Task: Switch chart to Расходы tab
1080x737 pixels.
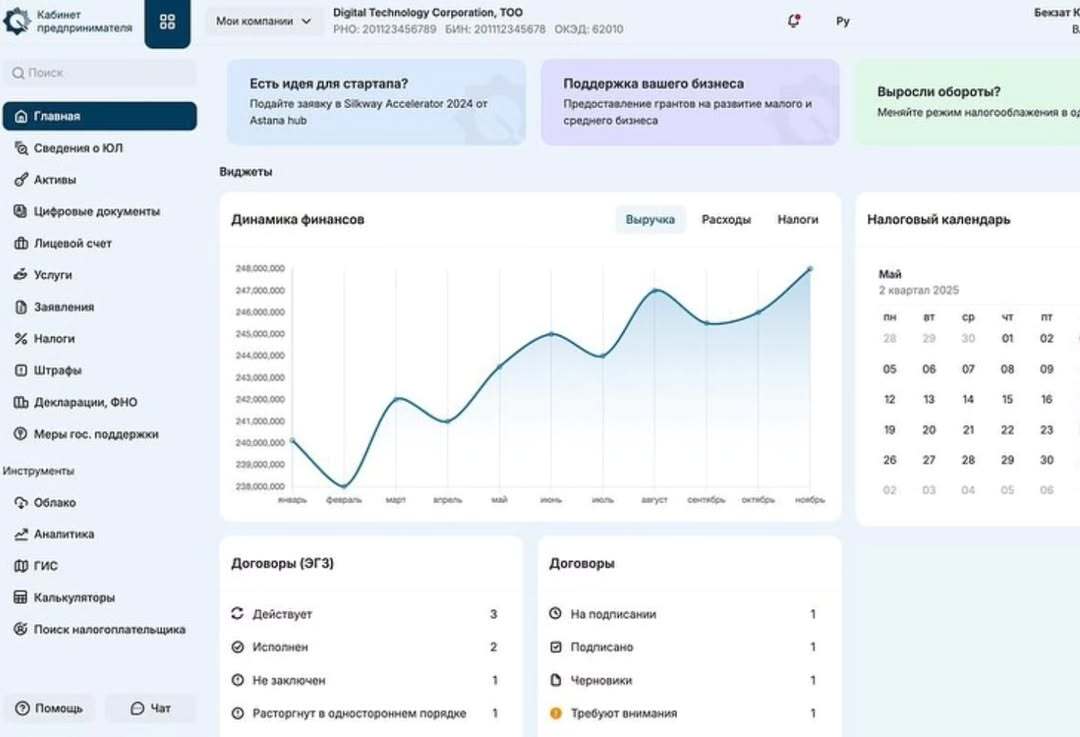Action: click(x=726, y=219)
